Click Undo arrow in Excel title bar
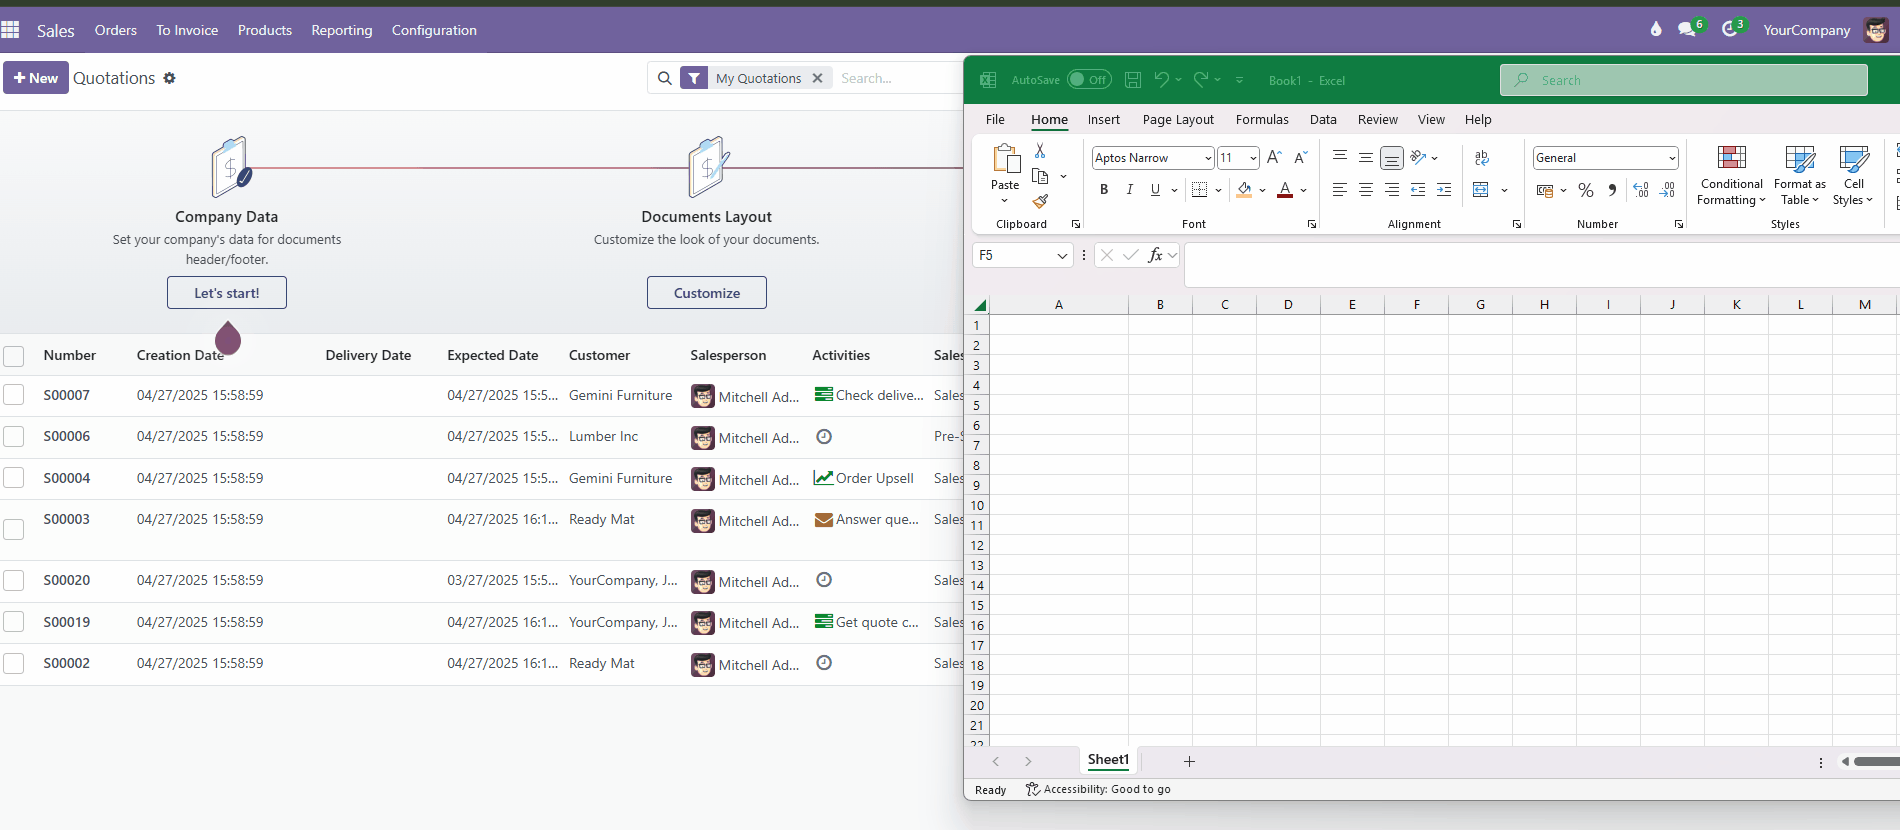 coord(1161,79)
